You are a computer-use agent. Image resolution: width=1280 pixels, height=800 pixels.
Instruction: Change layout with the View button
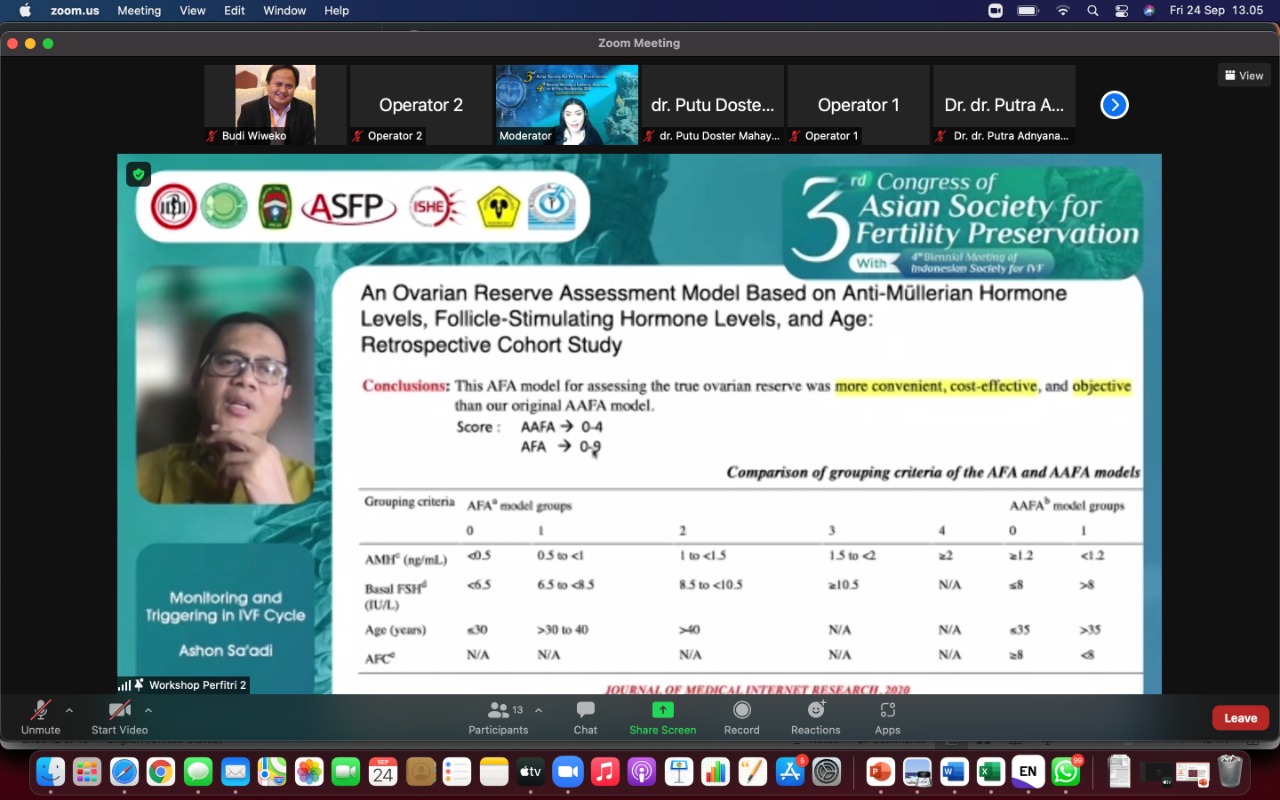pos(1243,75)
